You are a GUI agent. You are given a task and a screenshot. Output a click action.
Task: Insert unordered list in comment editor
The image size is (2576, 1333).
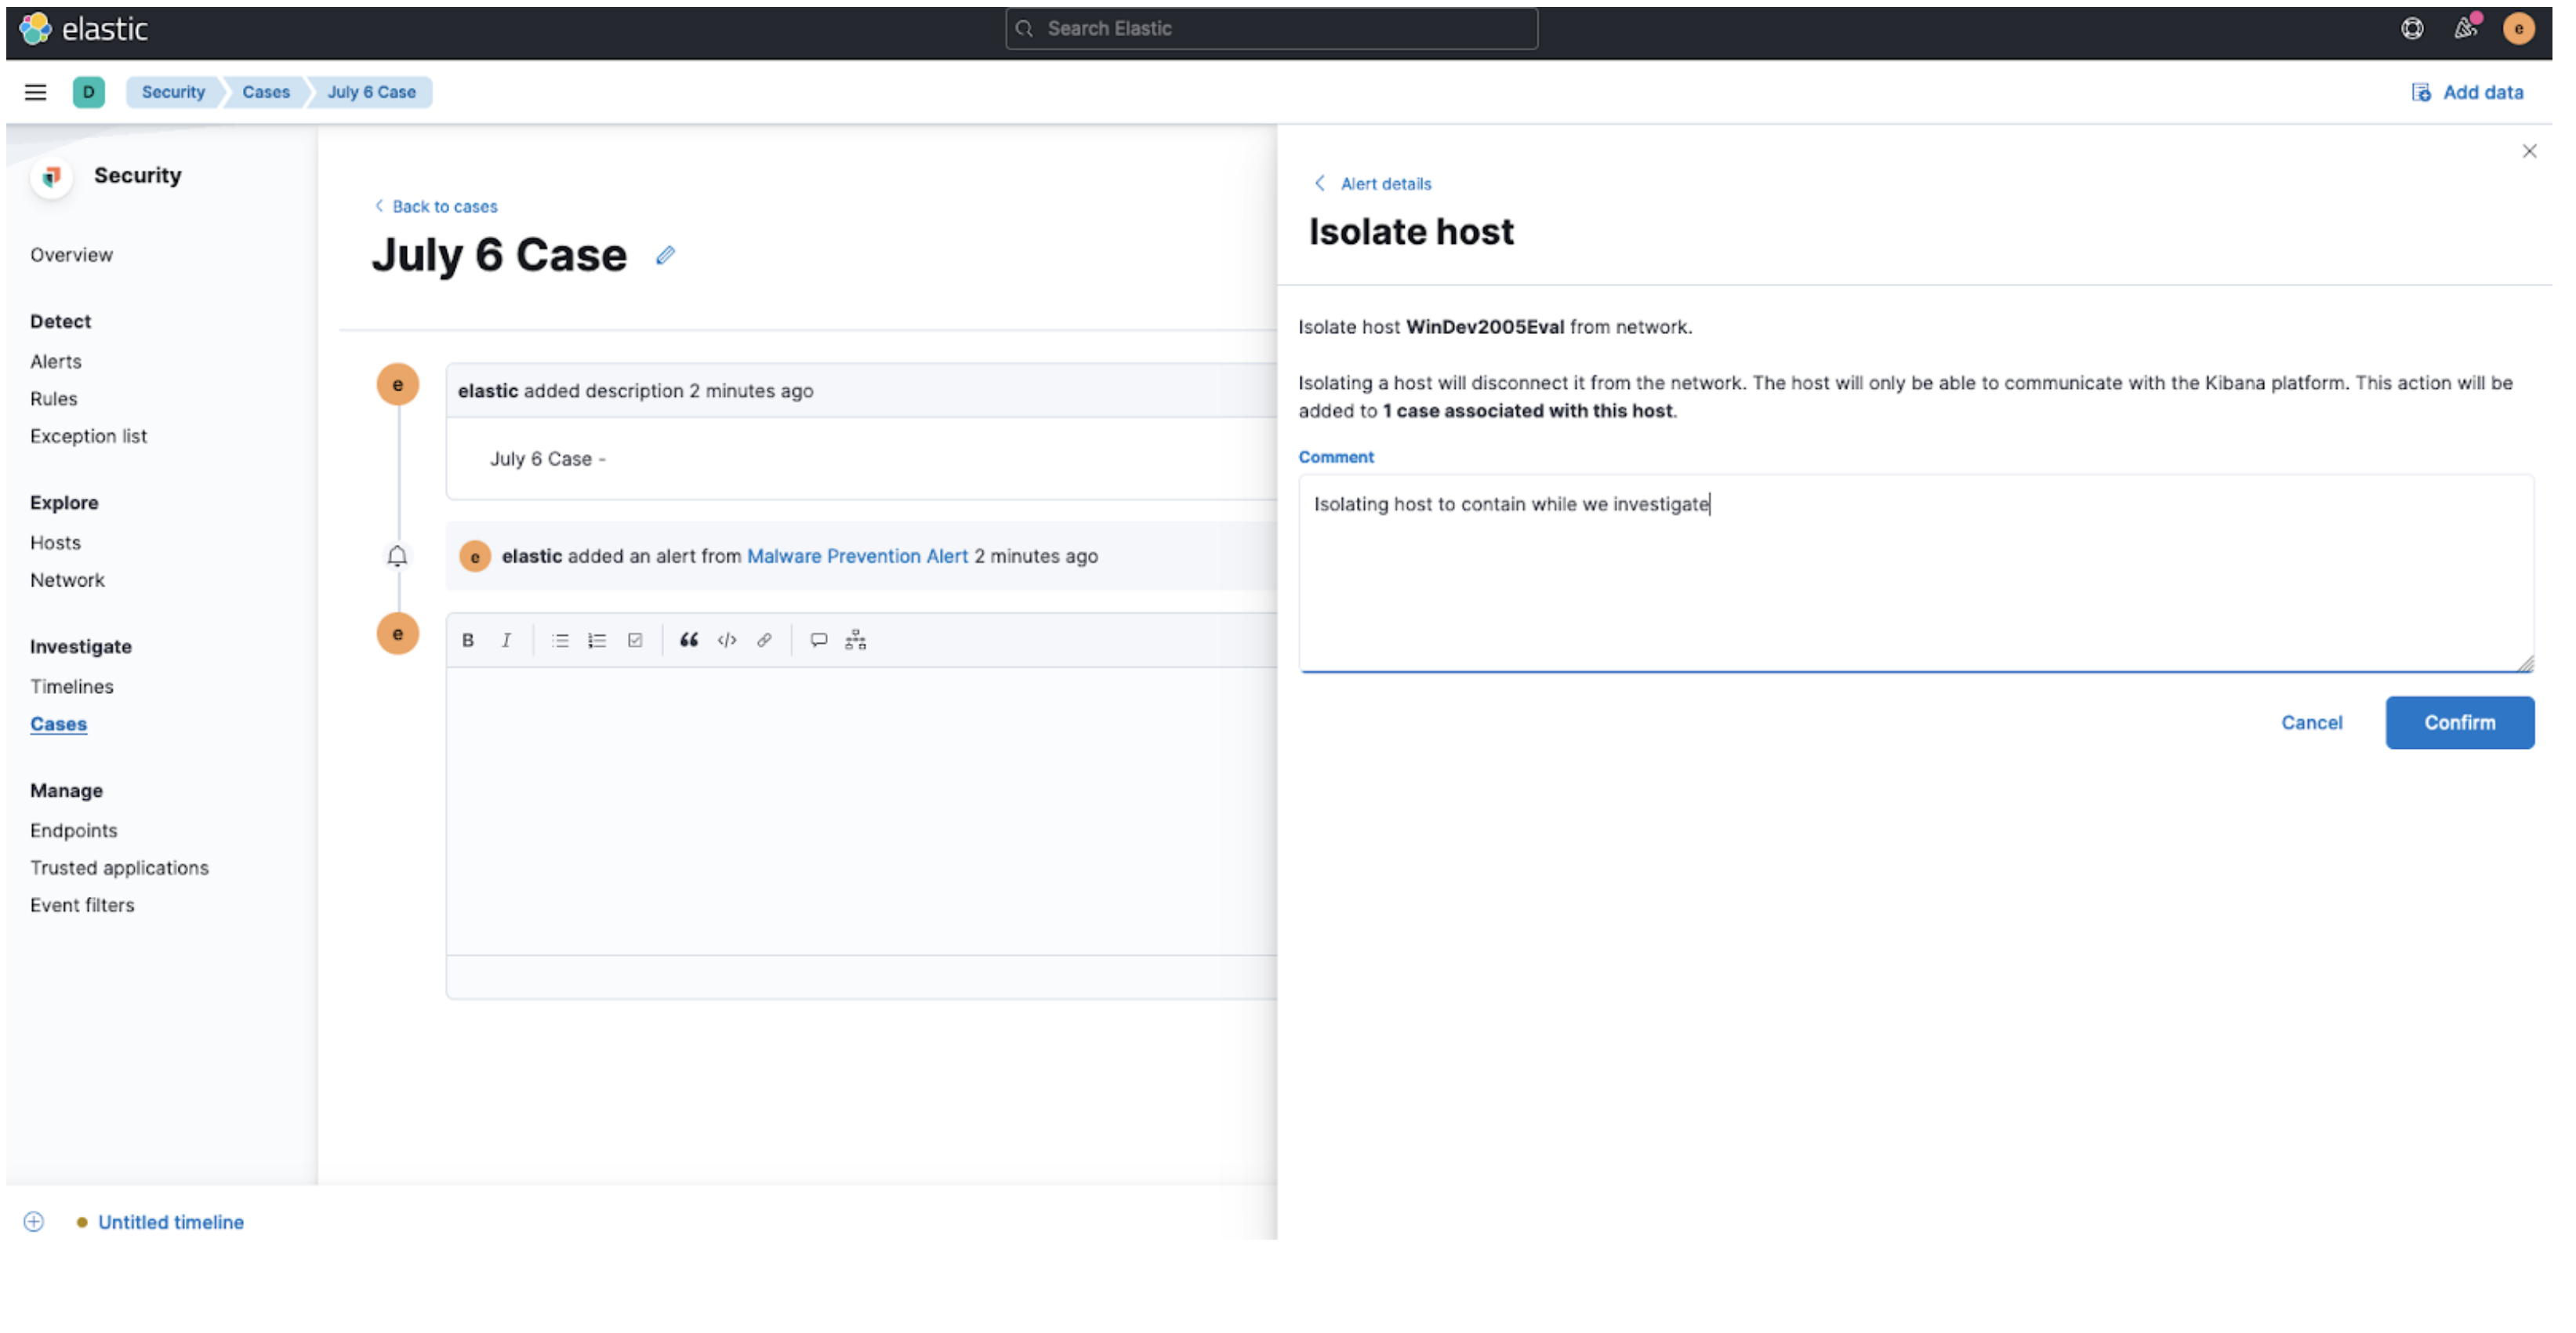(x=560, y=640)
